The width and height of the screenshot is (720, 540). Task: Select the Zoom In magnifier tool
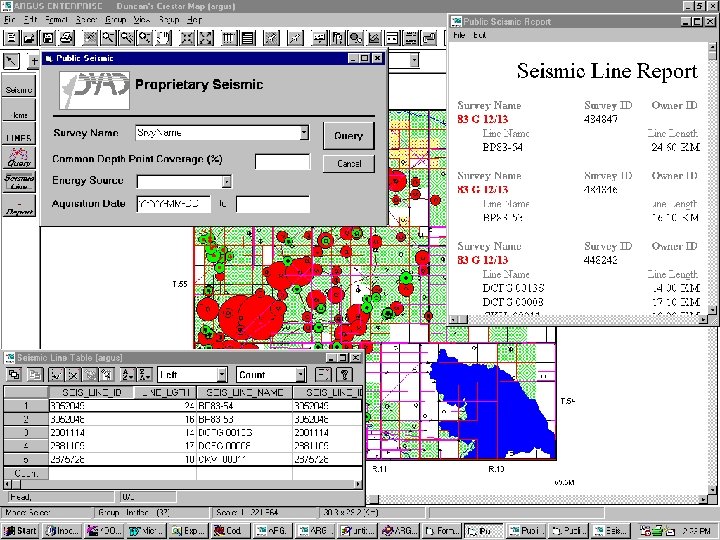108,38
